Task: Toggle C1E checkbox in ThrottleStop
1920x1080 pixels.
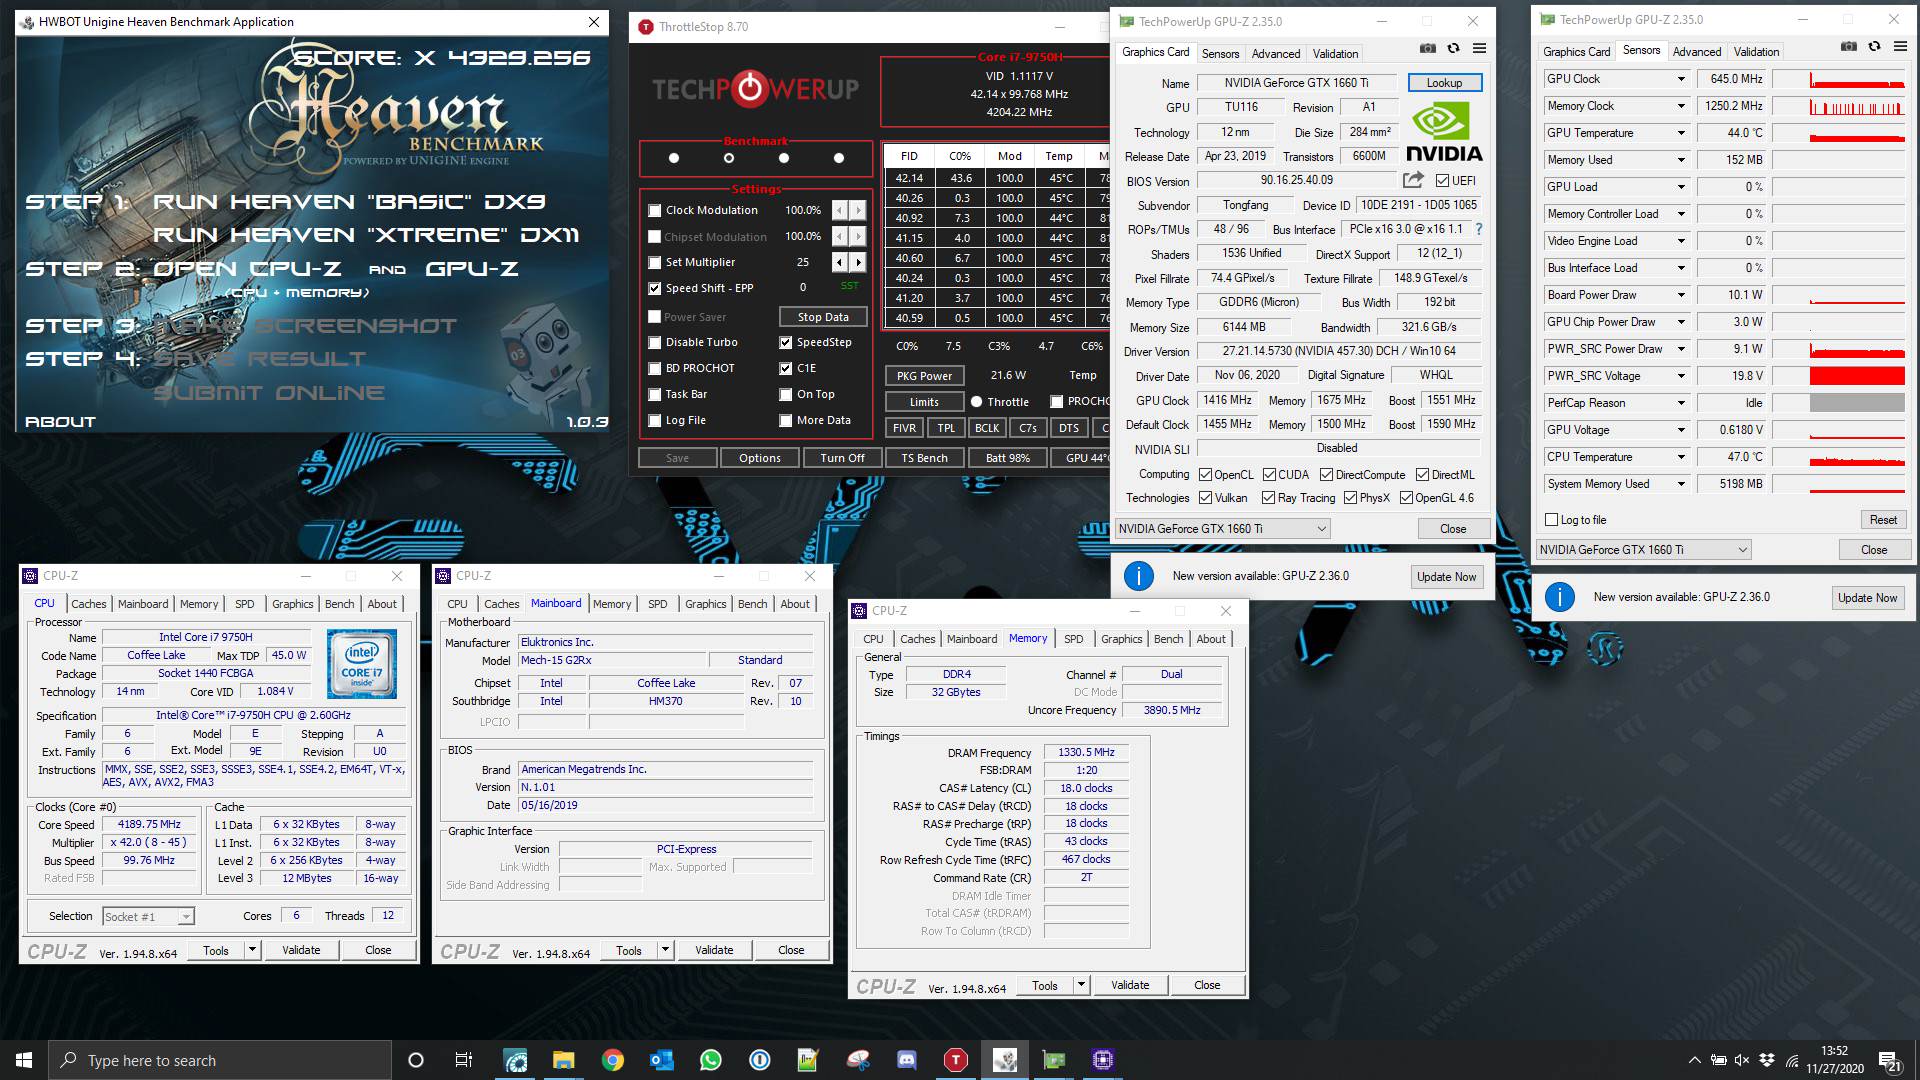Action: (785, 368)
